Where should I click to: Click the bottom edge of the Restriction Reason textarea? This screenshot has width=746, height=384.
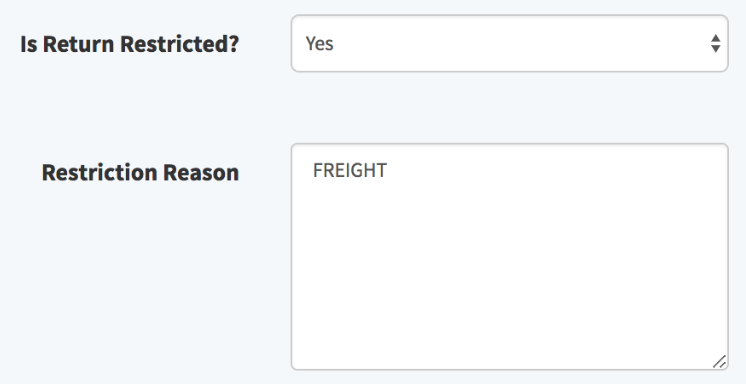click(510, 369)
